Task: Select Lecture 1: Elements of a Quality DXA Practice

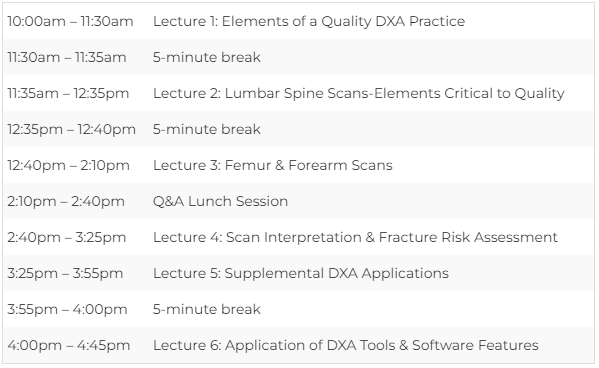Action: click(309, 21)
